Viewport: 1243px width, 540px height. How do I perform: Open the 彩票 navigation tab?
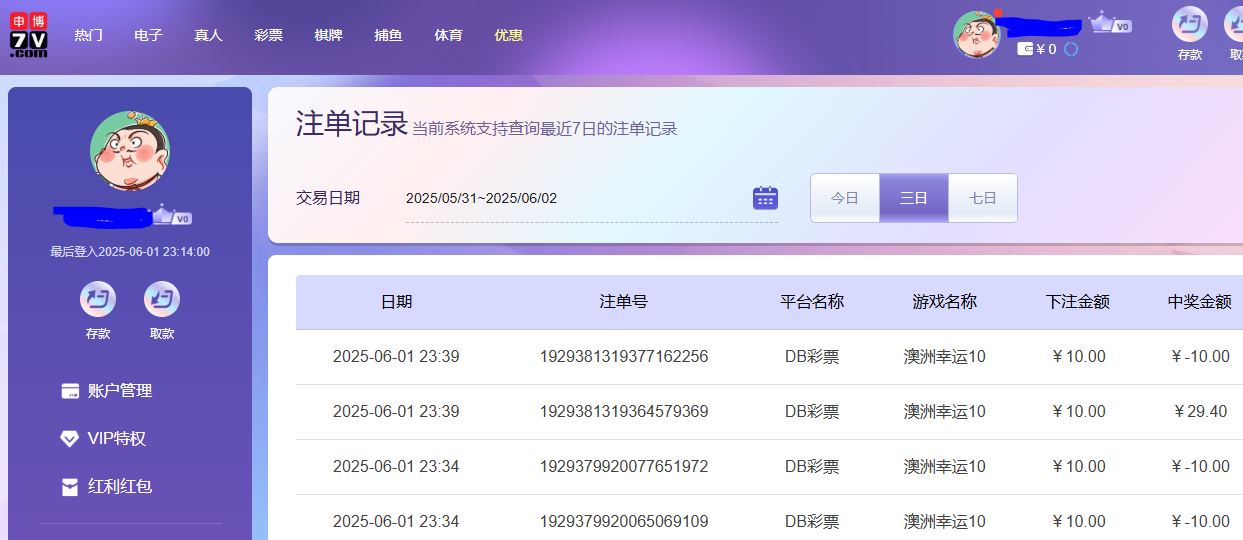pos(268,35)
